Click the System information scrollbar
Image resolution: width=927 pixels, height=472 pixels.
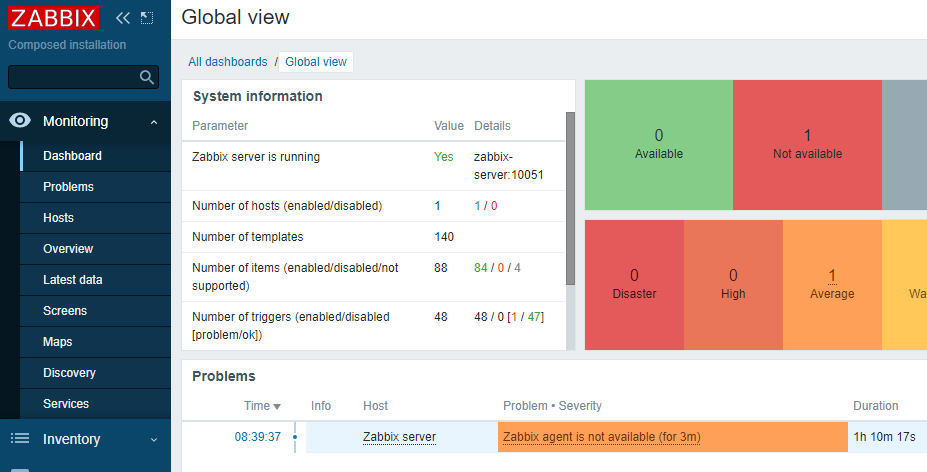571,198
